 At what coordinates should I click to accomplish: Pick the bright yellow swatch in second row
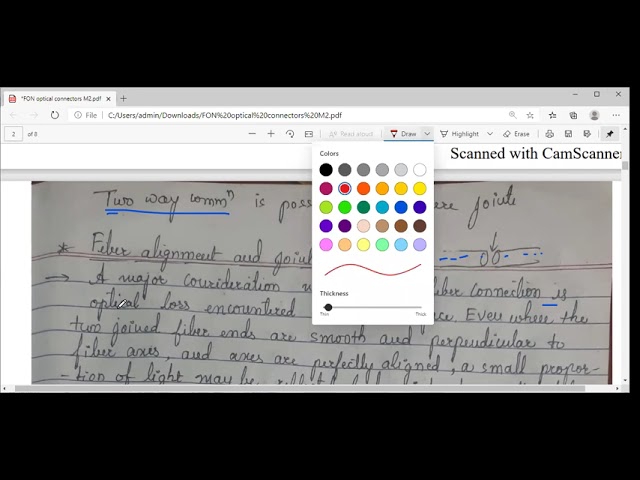point(420,188)
